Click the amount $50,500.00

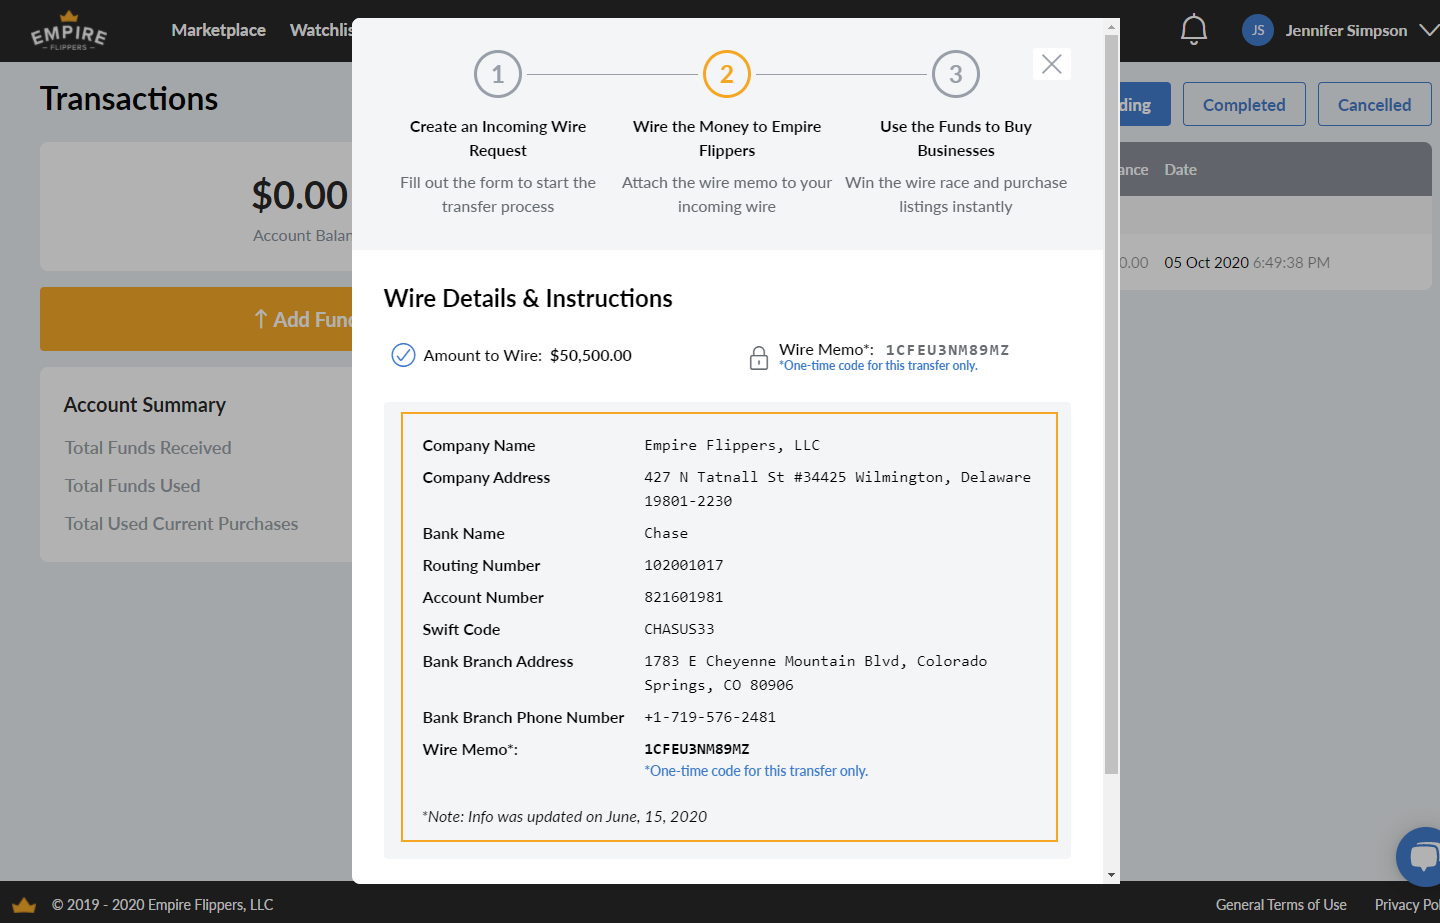tap(591, 355)
